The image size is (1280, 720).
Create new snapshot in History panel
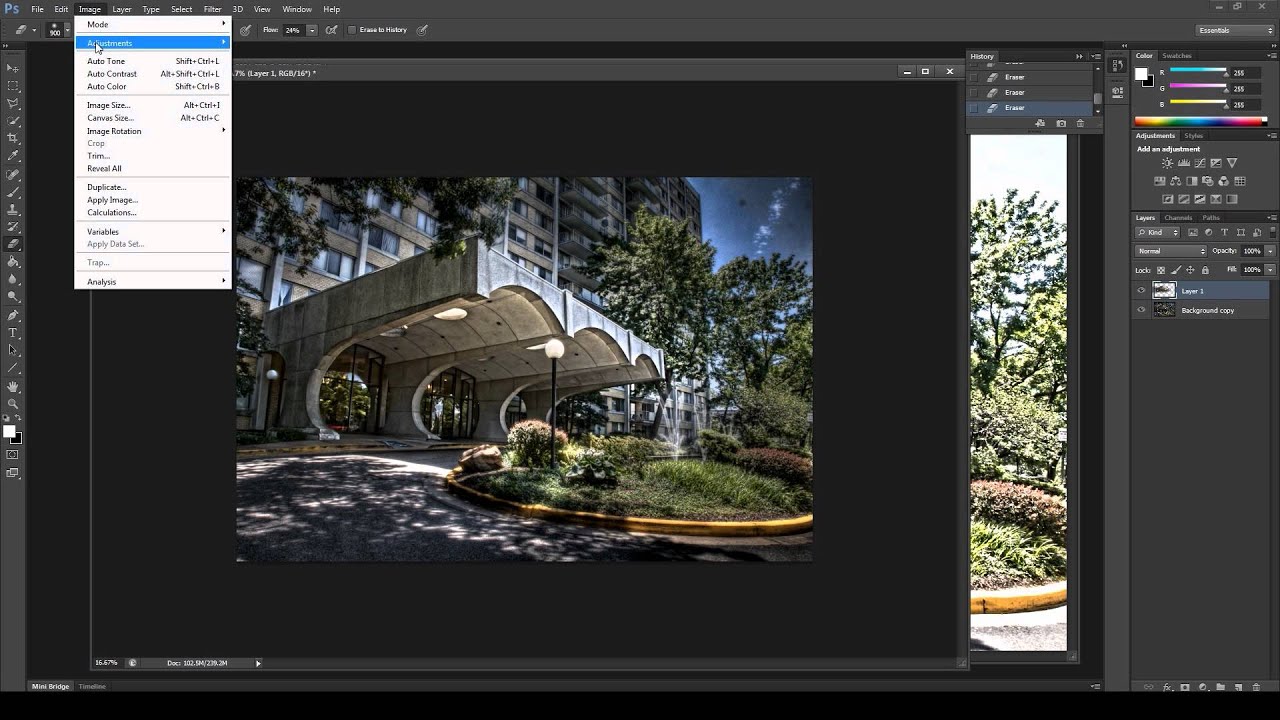1061,124
